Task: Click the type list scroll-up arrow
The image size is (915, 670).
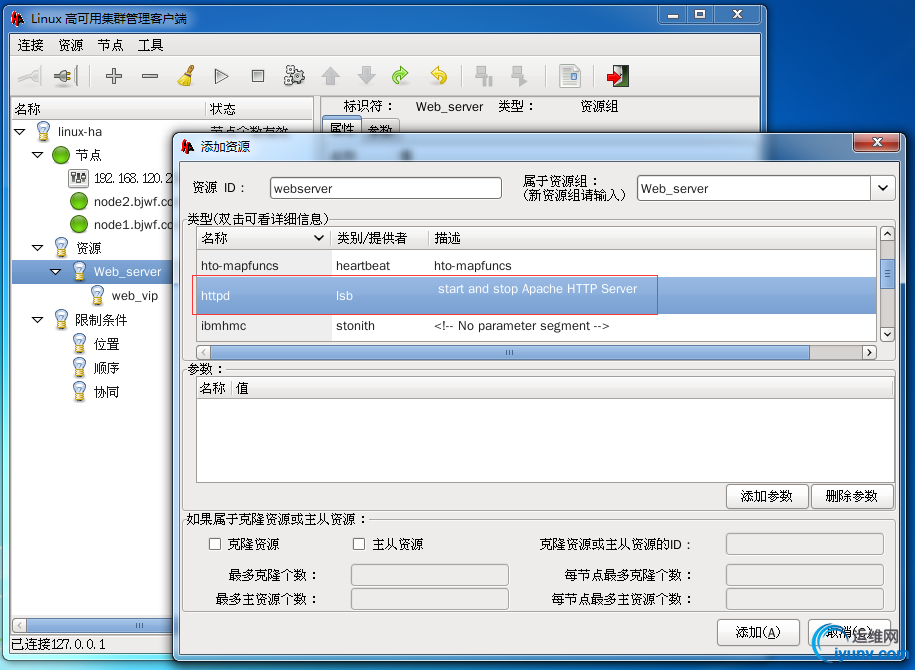Action: click(x=887, y=234)
